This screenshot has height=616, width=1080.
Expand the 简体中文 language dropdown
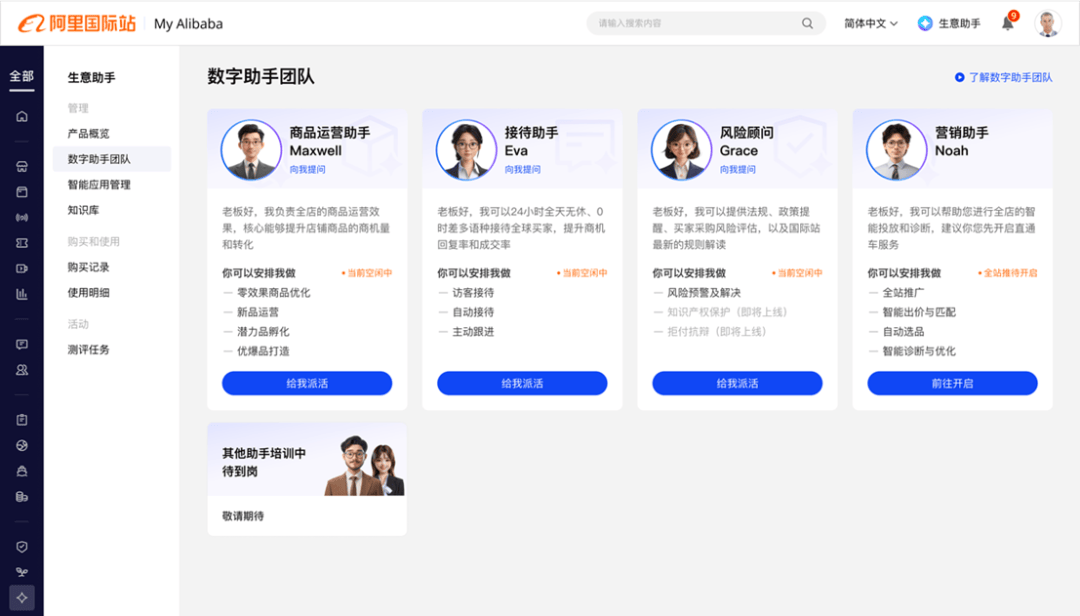click(x=870, y=23)
